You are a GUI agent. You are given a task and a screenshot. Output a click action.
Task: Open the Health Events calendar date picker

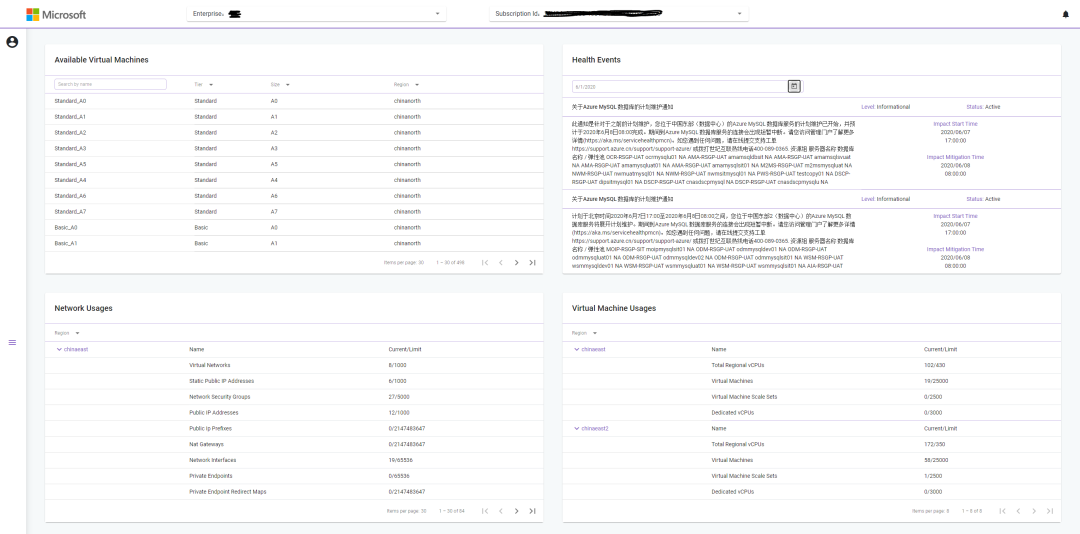pyautogui.click(x=794, y=86)
